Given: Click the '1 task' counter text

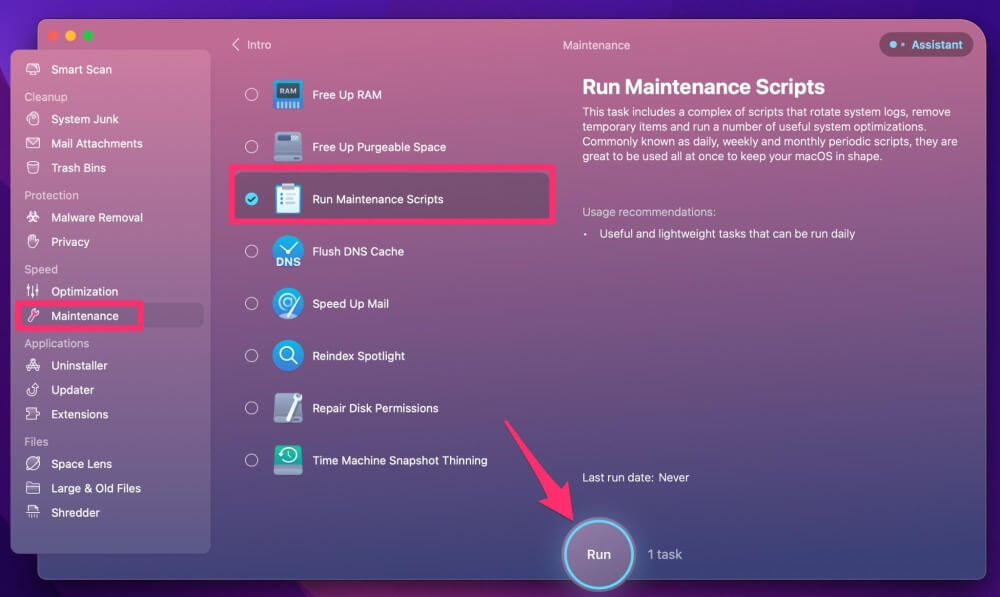Looking at the screenshot, I should 665,554.
